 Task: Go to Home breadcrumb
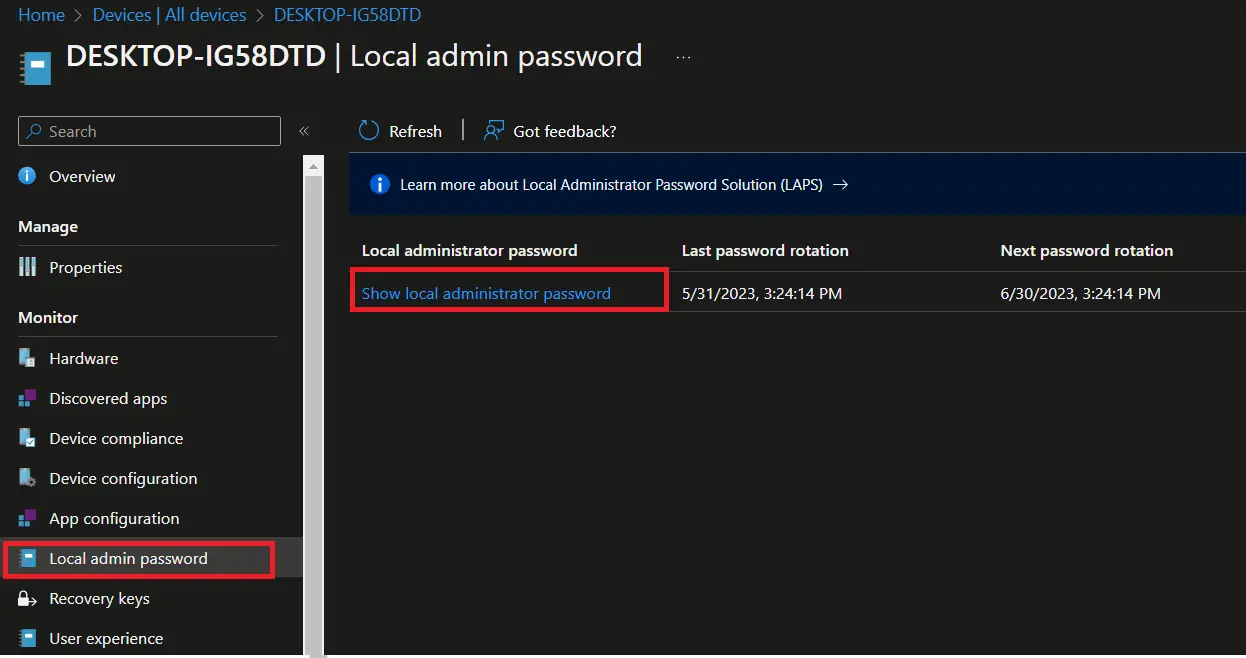tap(41, 15)
